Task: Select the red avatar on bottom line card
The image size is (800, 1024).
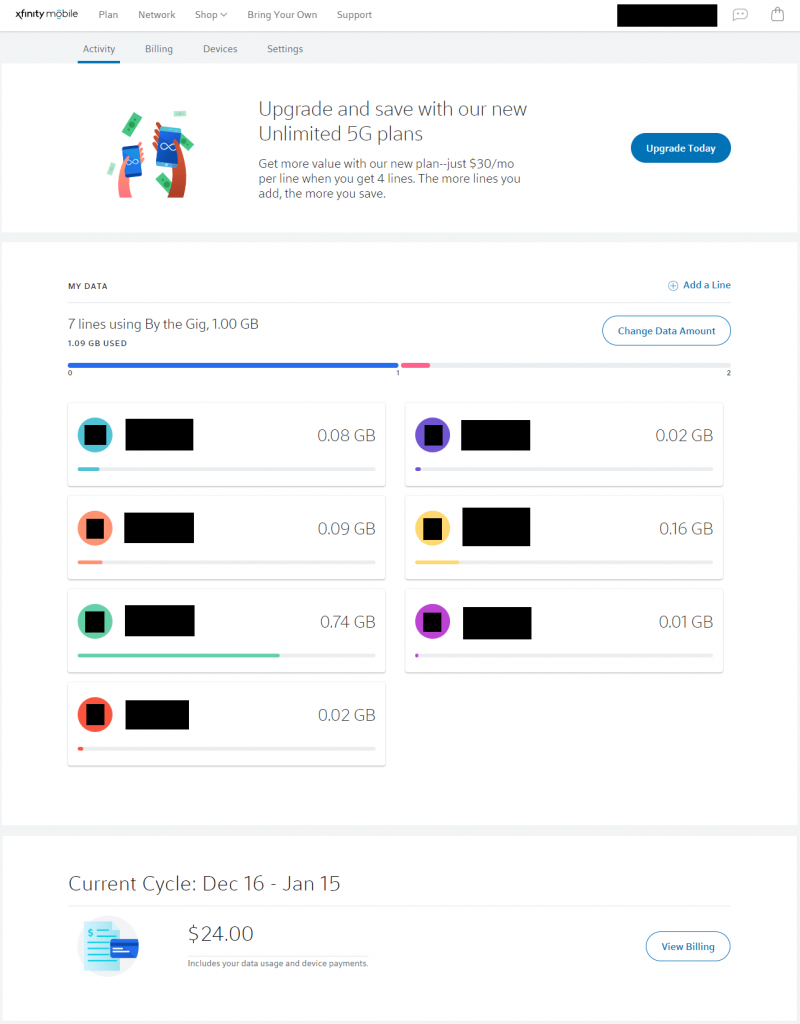Action: [x=95, y=714]
